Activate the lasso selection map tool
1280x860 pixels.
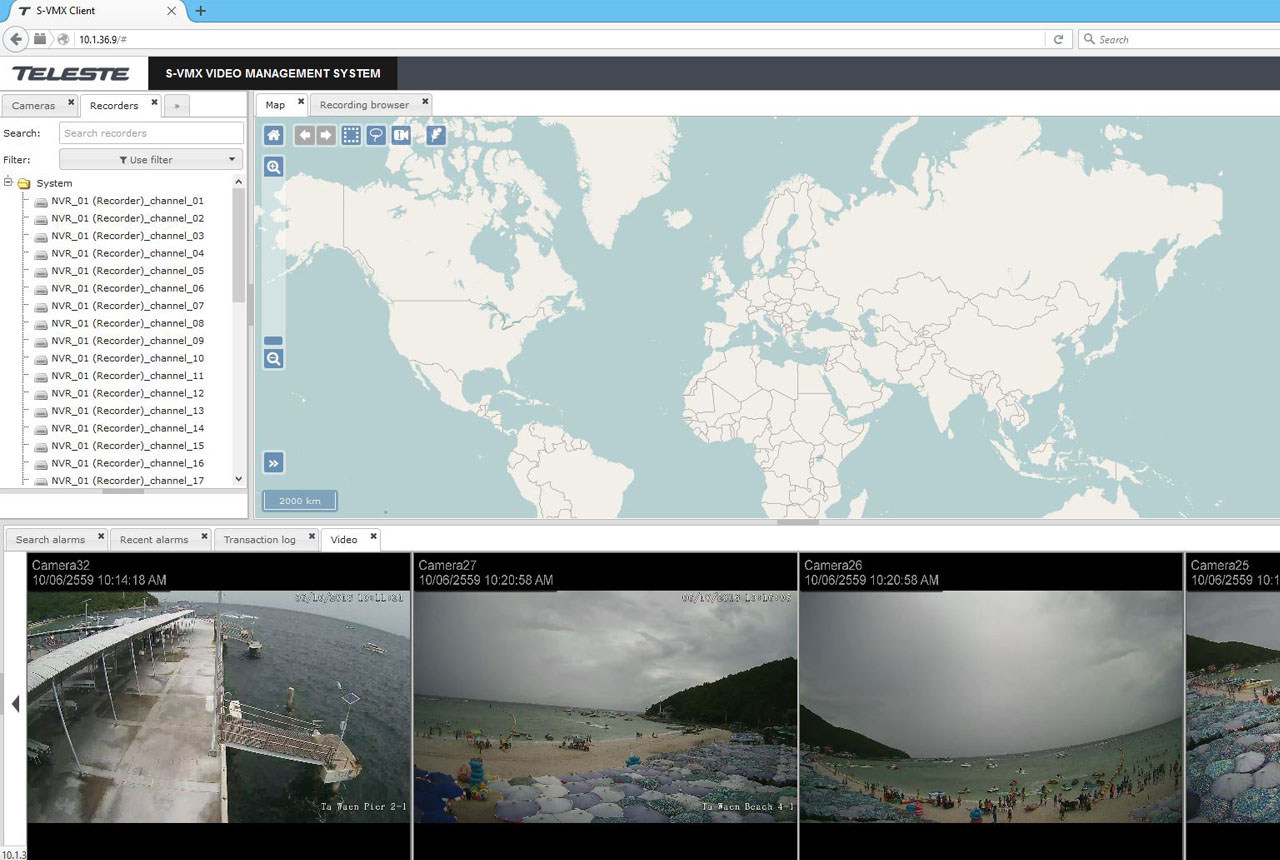pos(376,135)
